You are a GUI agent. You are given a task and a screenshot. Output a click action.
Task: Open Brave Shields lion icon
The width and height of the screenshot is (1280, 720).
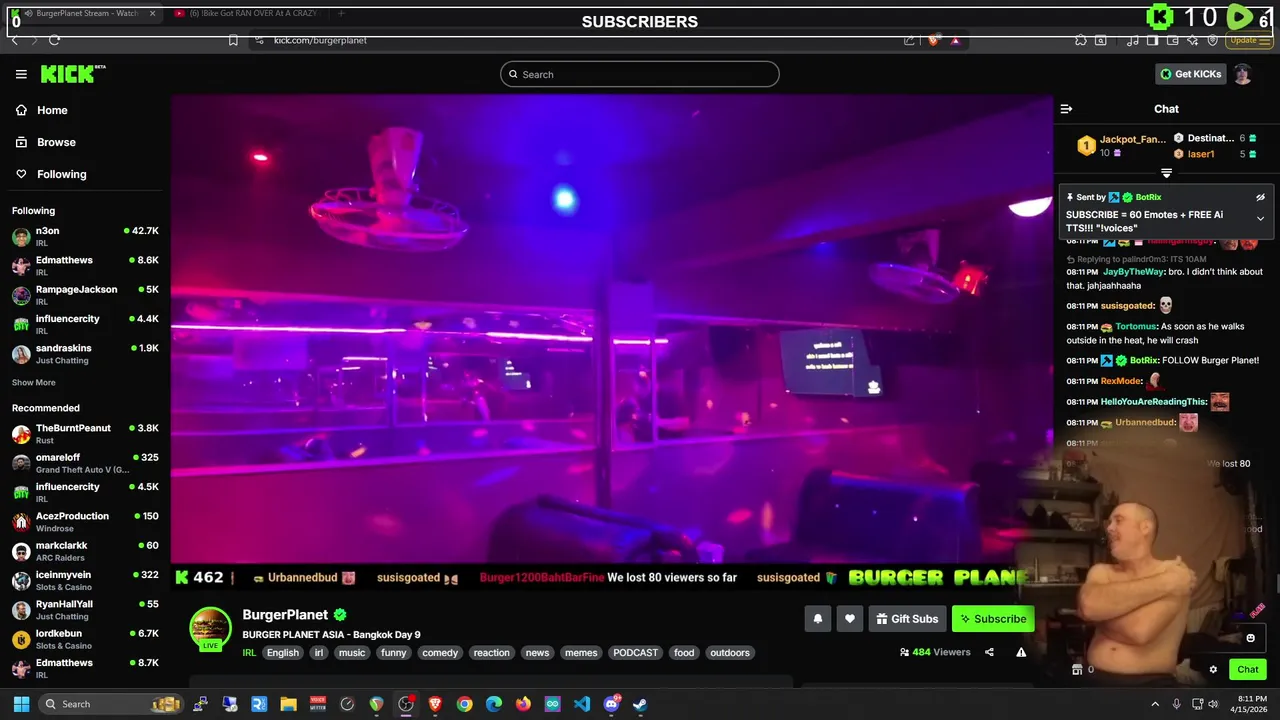click(x=933, y=40)
